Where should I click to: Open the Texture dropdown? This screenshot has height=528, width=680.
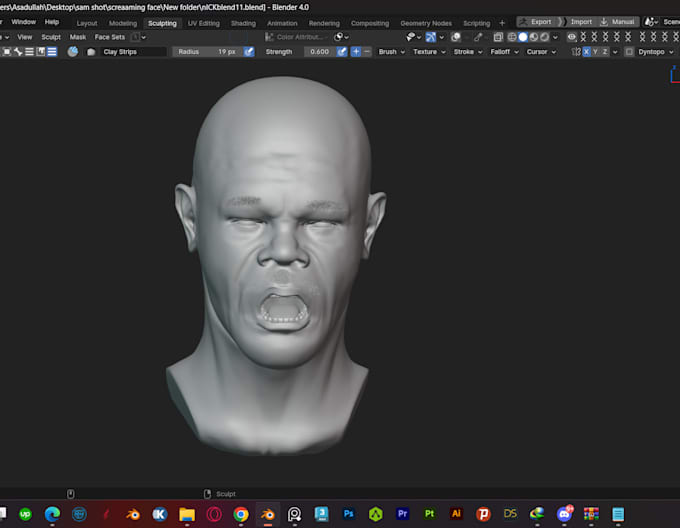429,52
